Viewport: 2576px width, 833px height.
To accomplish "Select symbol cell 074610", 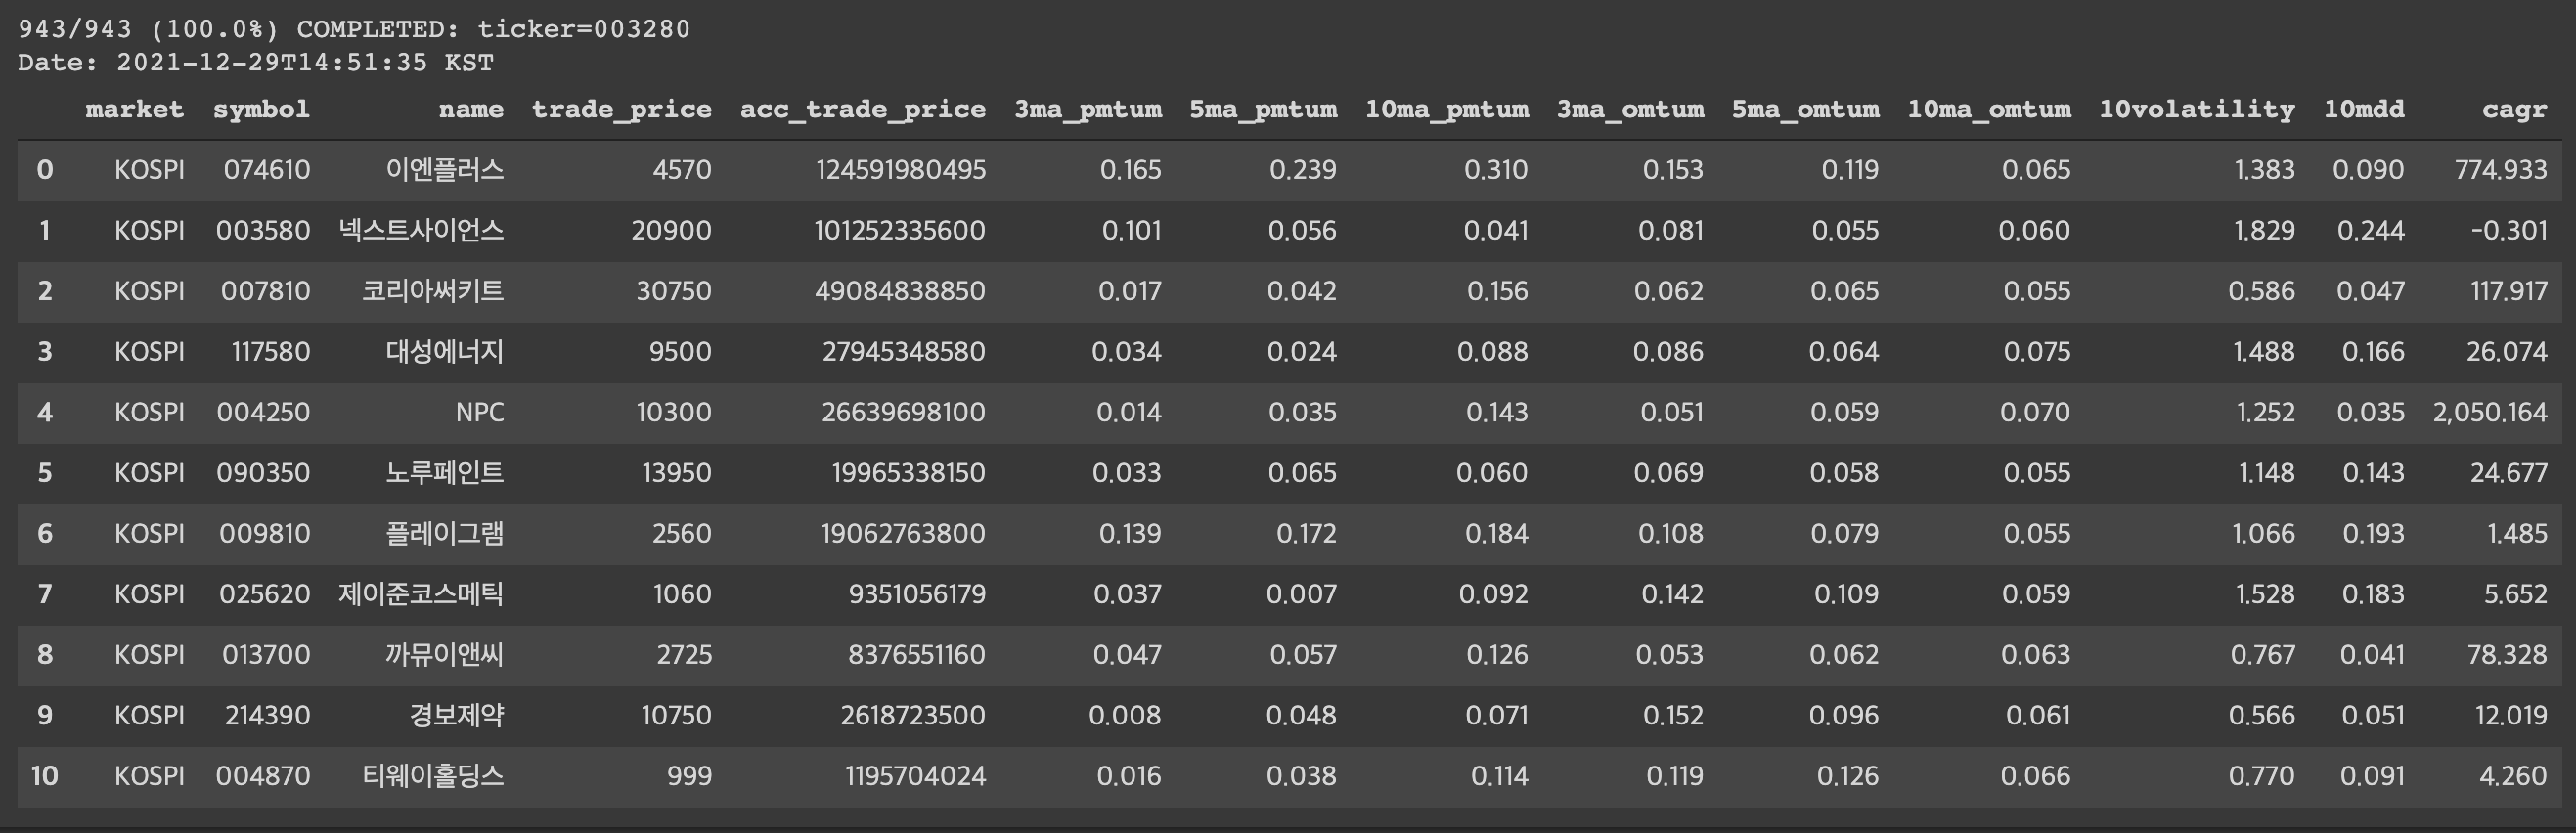I will (x=267, y=170).
